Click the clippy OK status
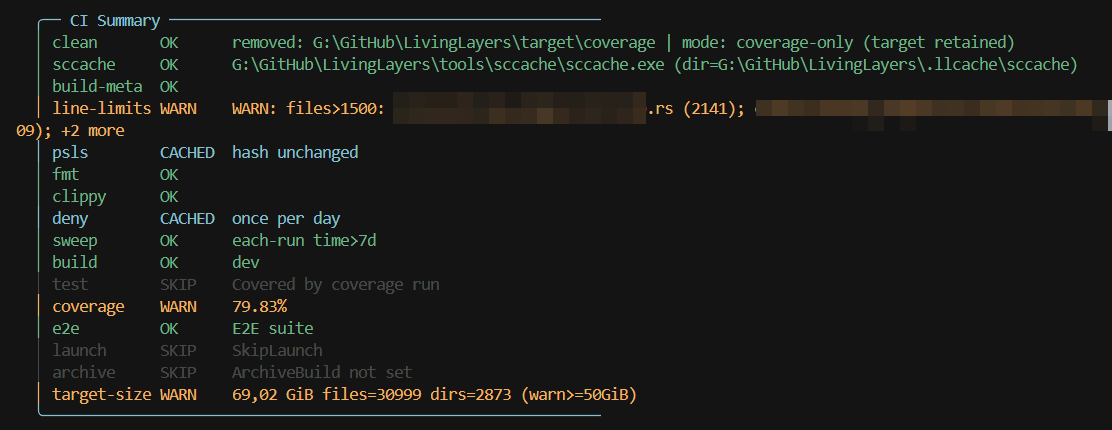This screenshot has width=1112, height=430. 169,197
